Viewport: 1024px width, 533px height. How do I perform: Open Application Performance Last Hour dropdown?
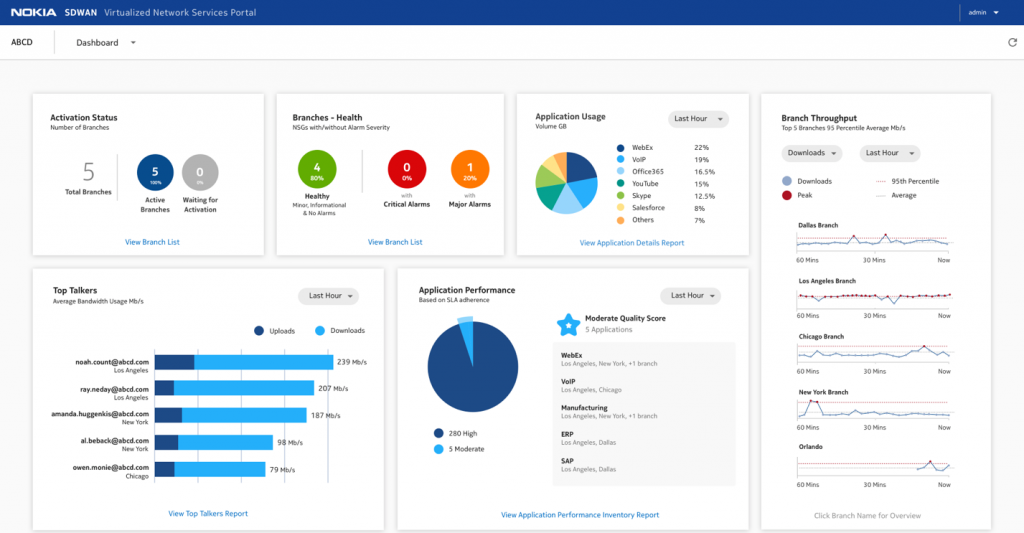click(x=690, y=296)
